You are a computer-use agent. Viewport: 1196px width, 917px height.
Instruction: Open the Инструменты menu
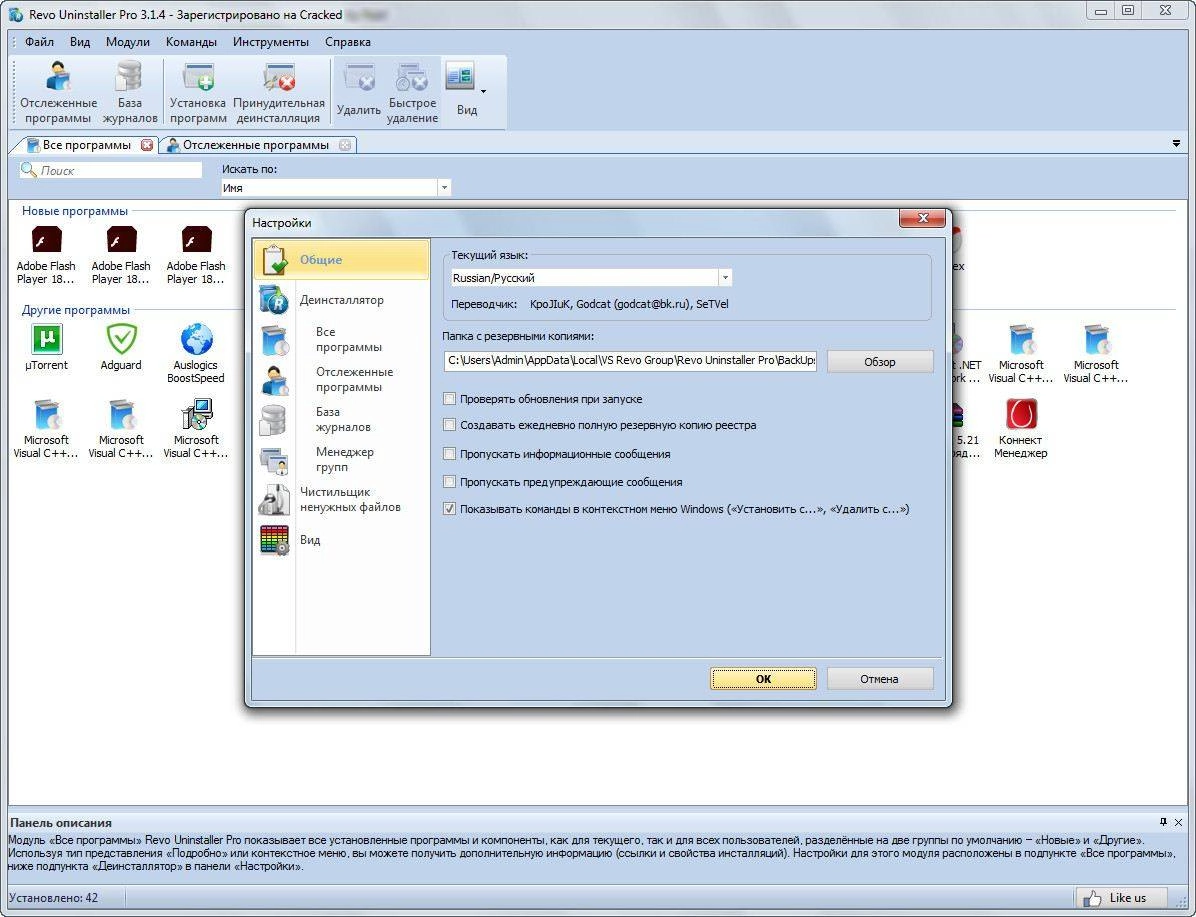(271, 42)
